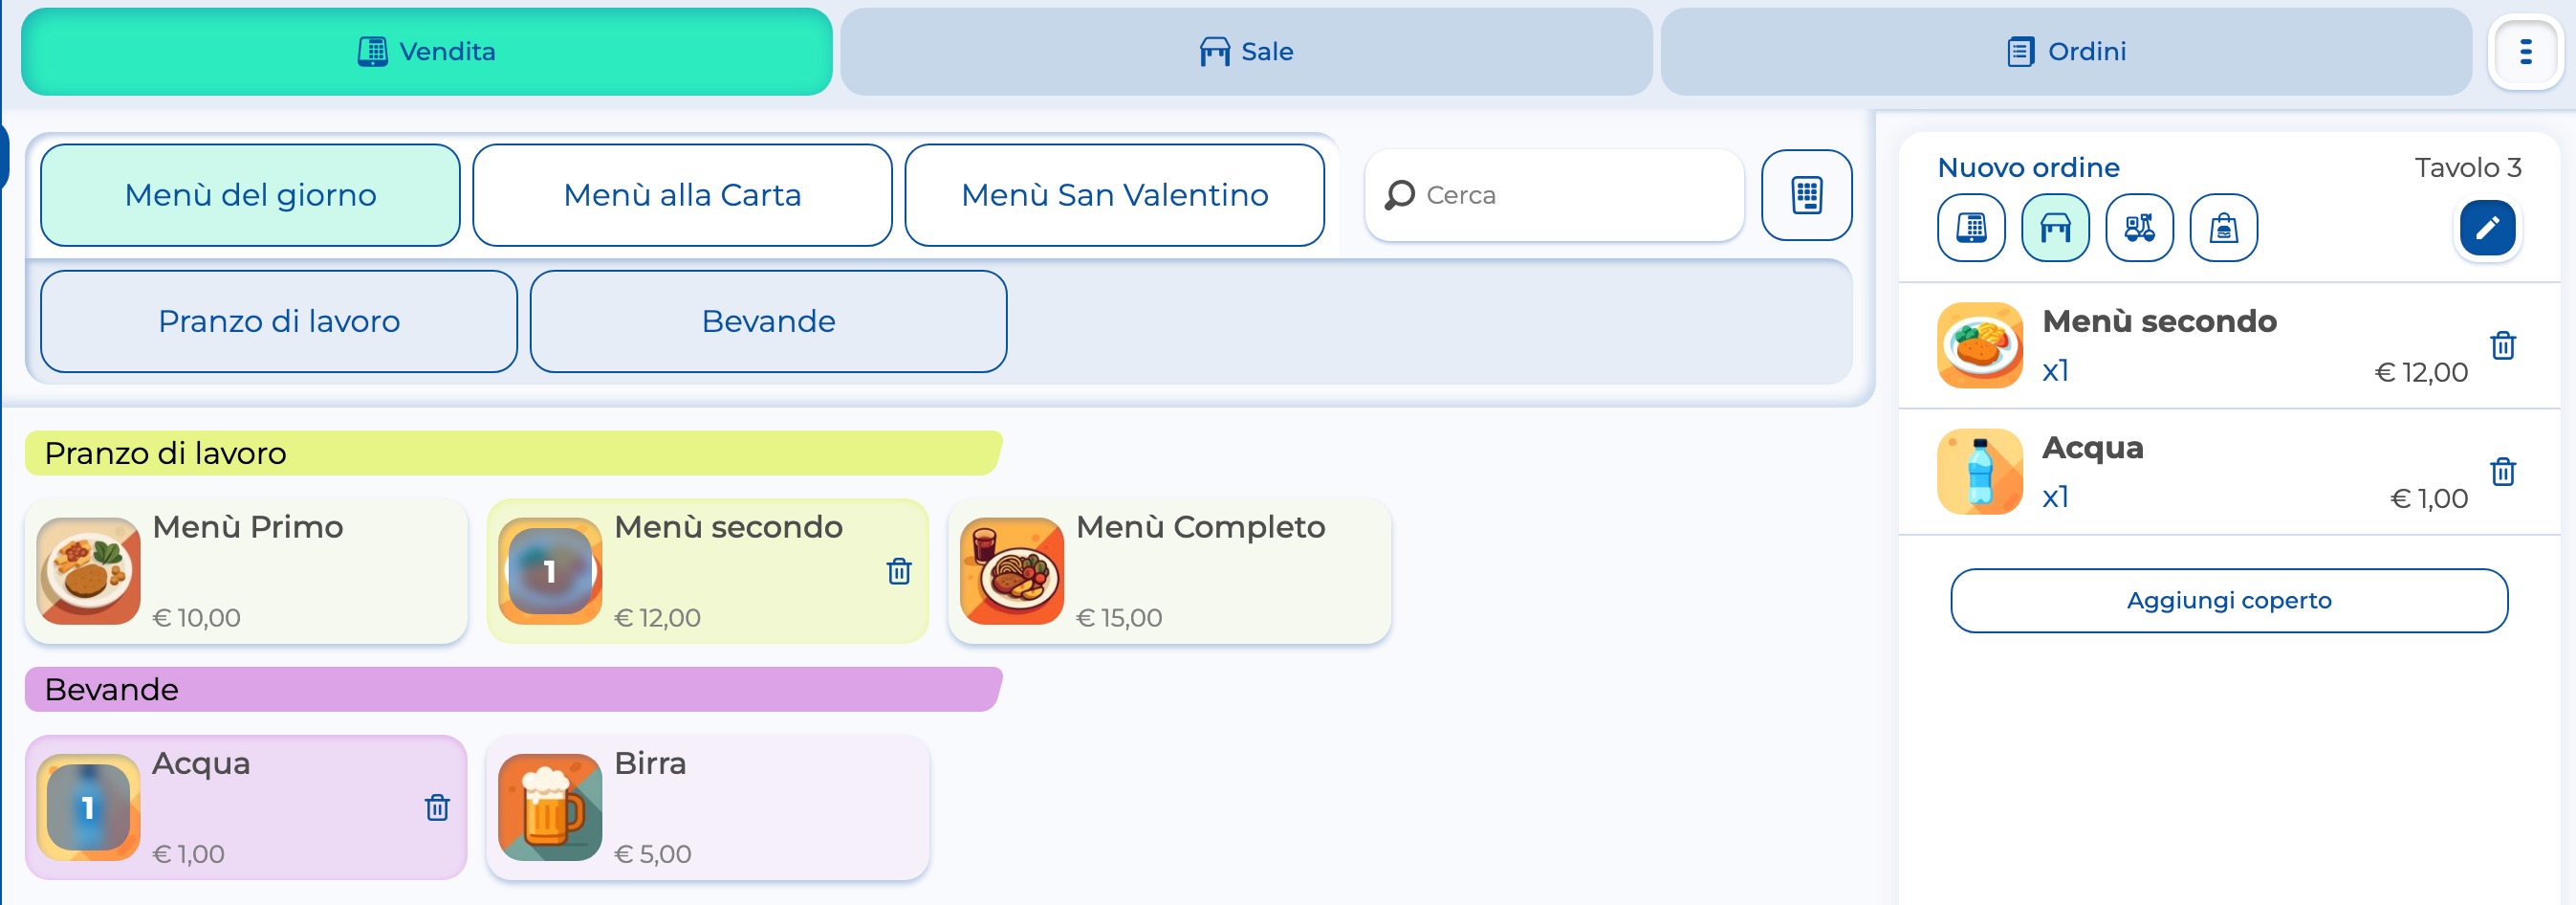
Task: Choose the counter sale order type icon
Action: (1970, 228)
